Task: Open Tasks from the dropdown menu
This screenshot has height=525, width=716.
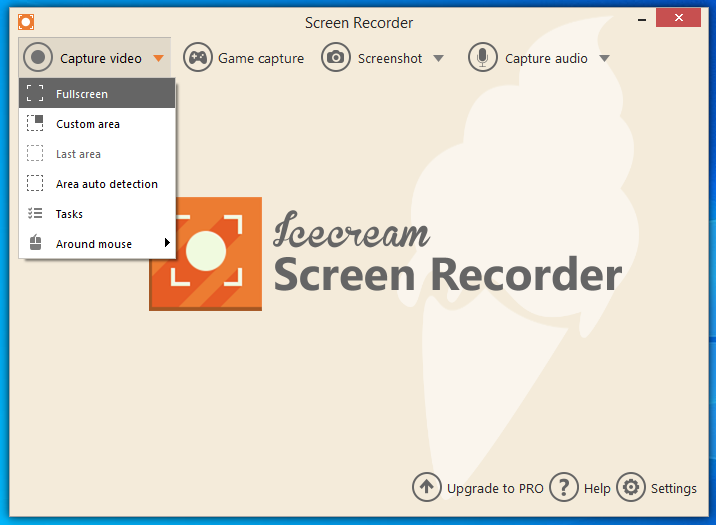Action: [x=70, y=214]
